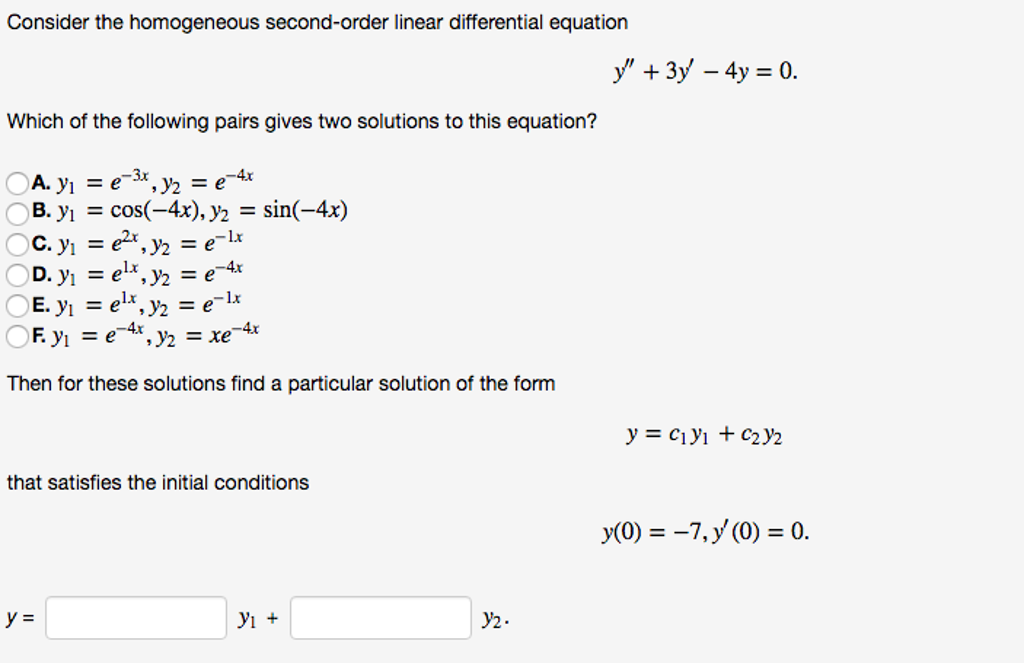The height and width of the screenshot is (663, 1024).
Task: Click the formula y = c1y1 + c2y2
Action: point(704,435)
